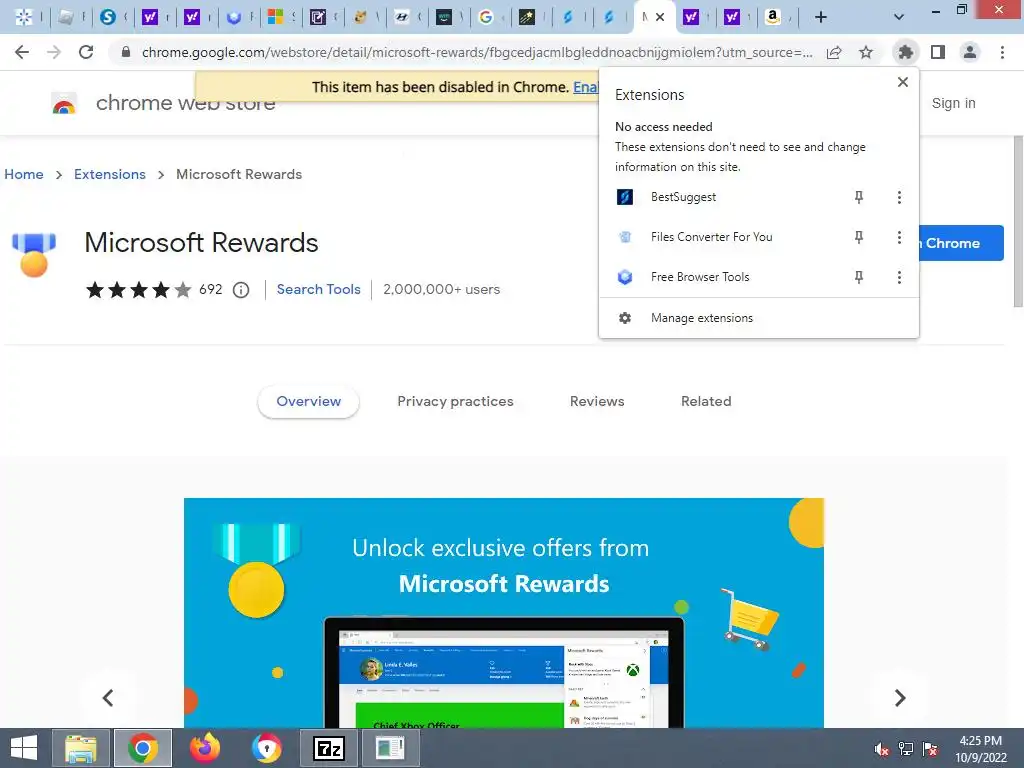1024x768 pixels.
Task: Open the tab search dropdown arrow
Action: (899, 18)
